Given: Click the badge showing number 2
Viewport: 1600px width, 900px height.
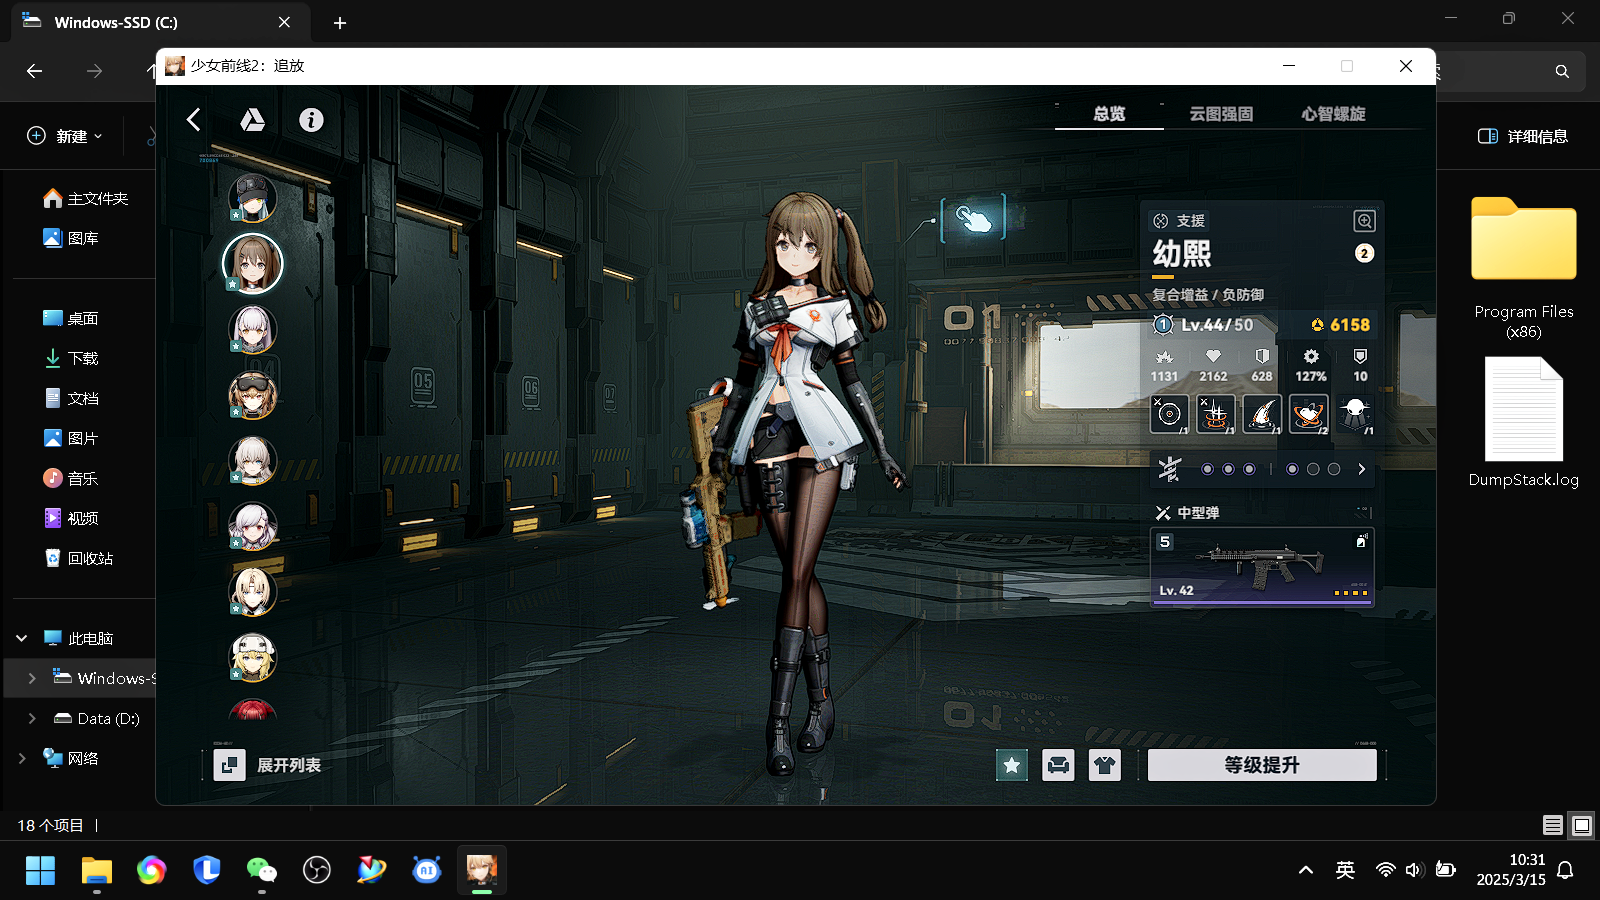Looking at the screenshot, I should 1364,253.
